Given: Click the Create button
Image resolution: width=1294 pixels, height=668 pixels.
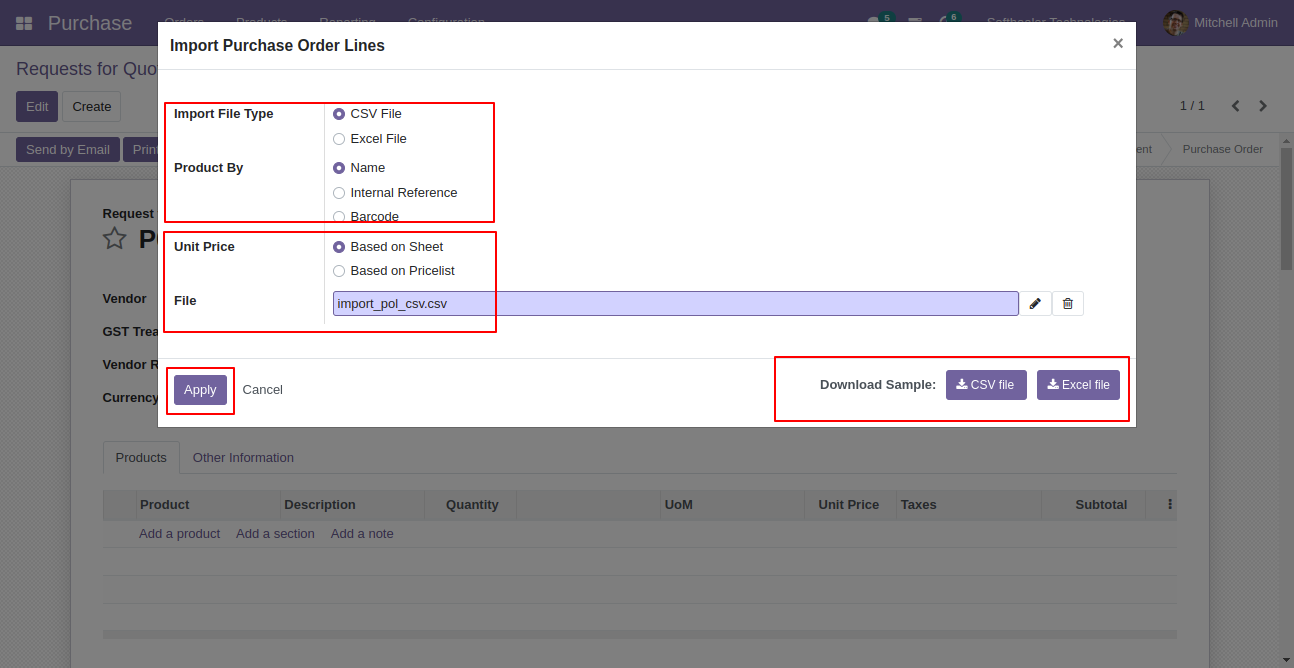Looking at the screenshot, I should pos(91,107).
